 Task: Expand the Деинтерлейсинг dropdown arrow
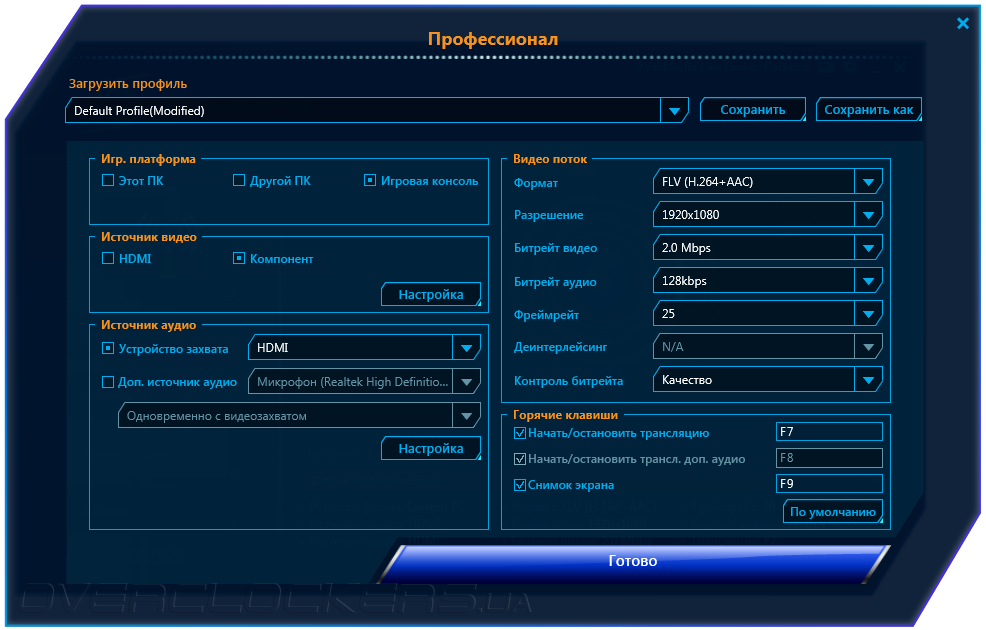click(868, 346)
